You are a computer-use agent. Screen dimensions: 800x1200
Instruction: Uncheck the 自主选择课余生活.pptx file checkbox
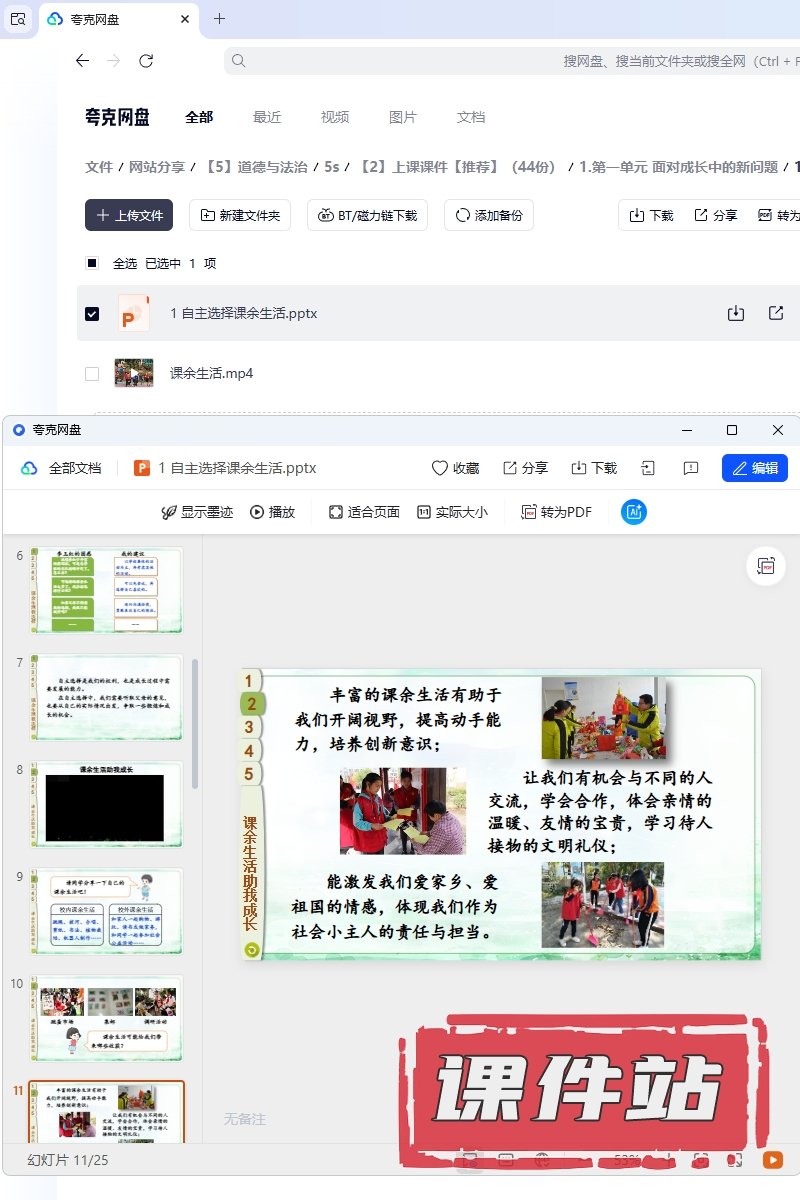pyautogui.click(x=92, y=314)
